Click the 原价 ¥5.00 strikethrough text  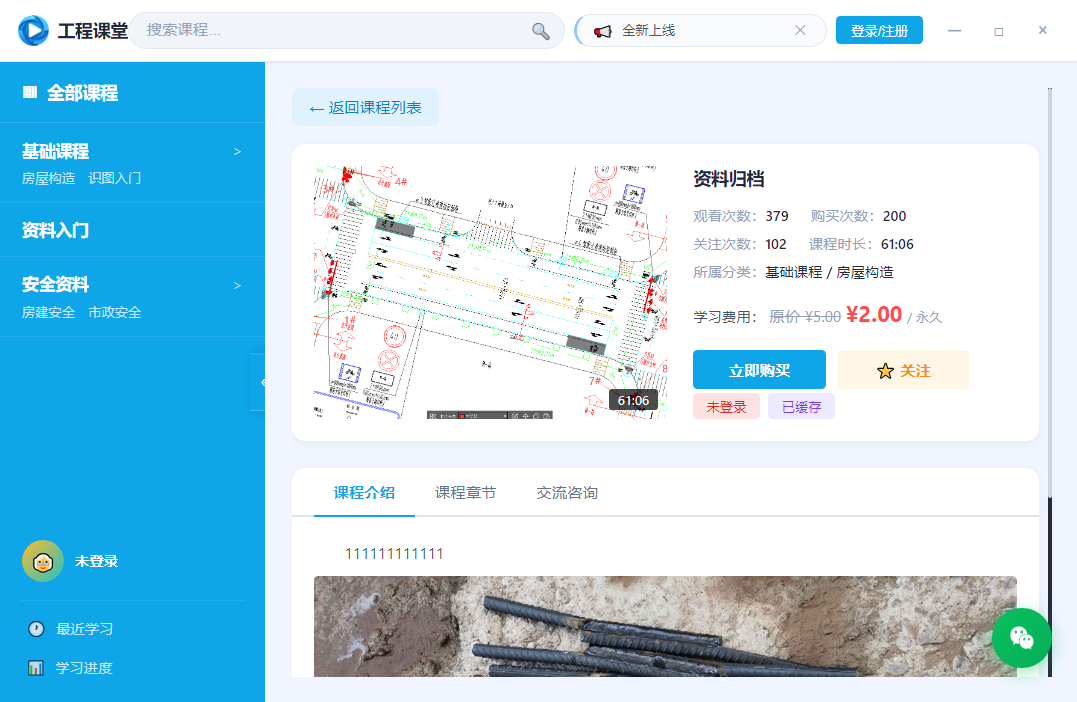pos(804,317)
